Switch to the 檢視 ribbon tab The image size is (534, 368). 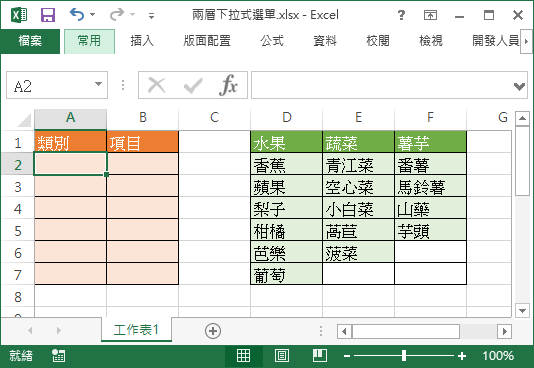[x=430, y=41]
